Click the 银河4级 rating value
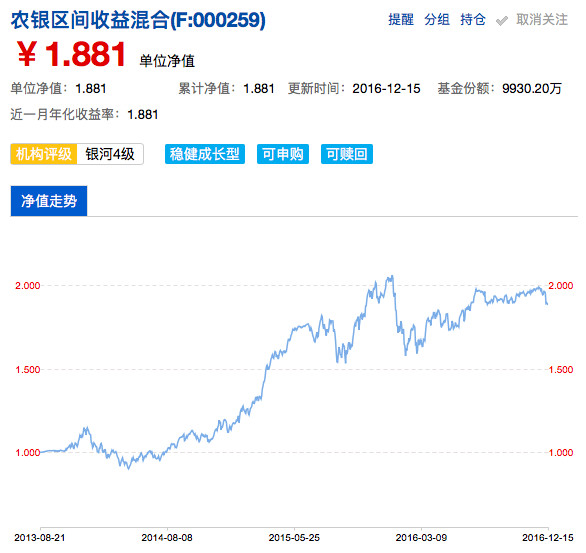Screen dimensions: 586x553 [110, 154]
